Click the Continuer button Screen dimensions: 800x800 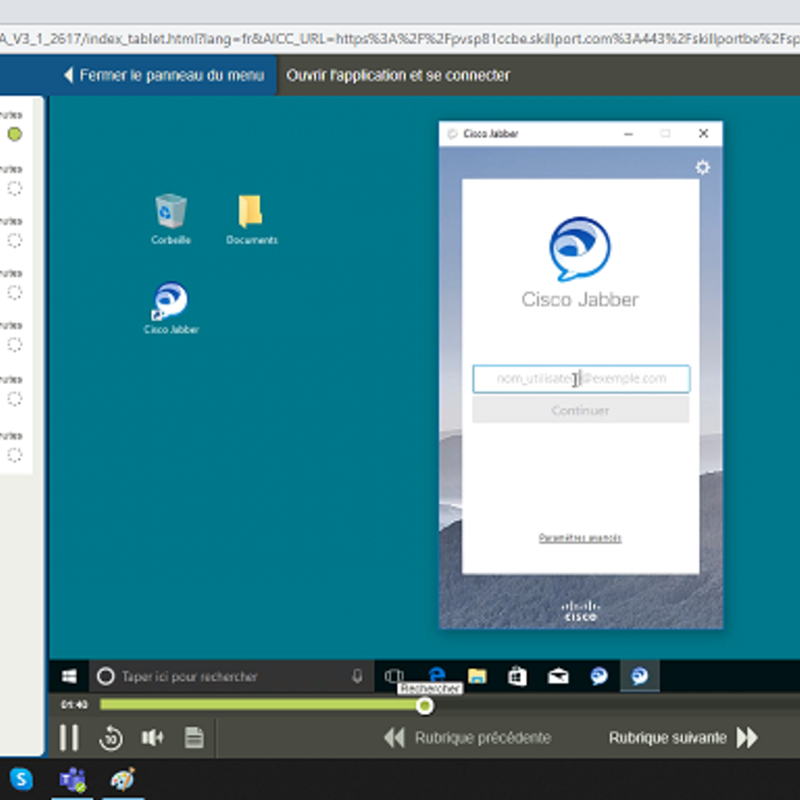click(x=581, y=410)
